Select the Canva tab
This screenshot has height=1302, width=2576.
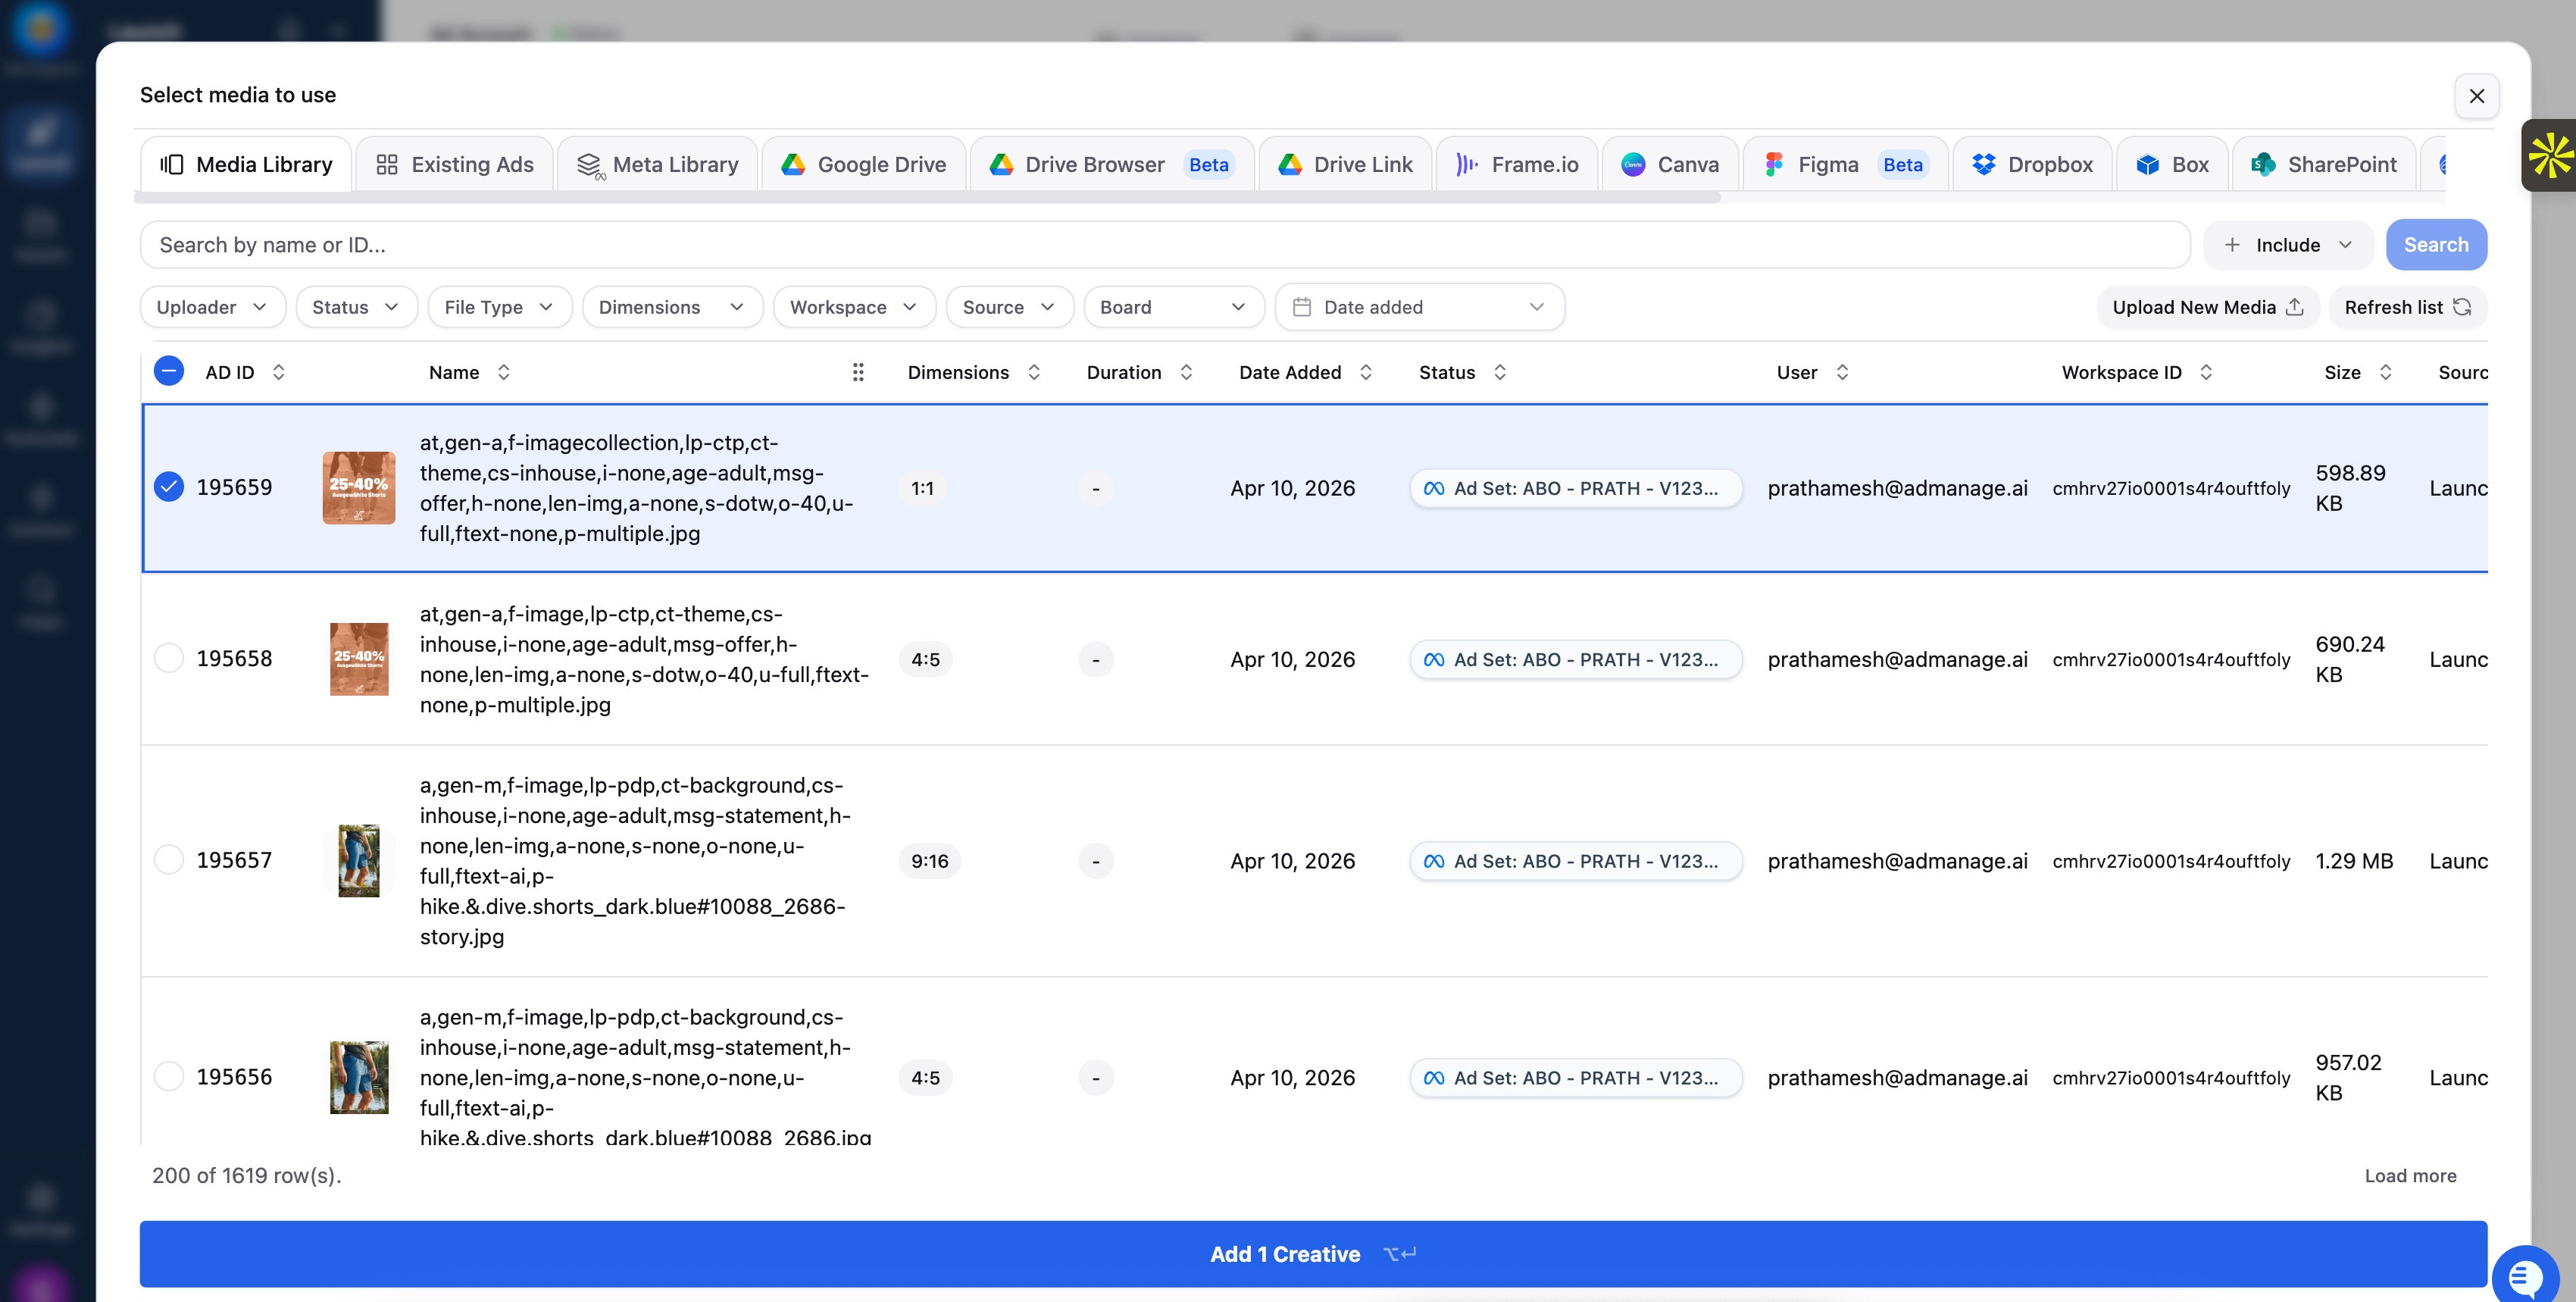pos(1670,164)
